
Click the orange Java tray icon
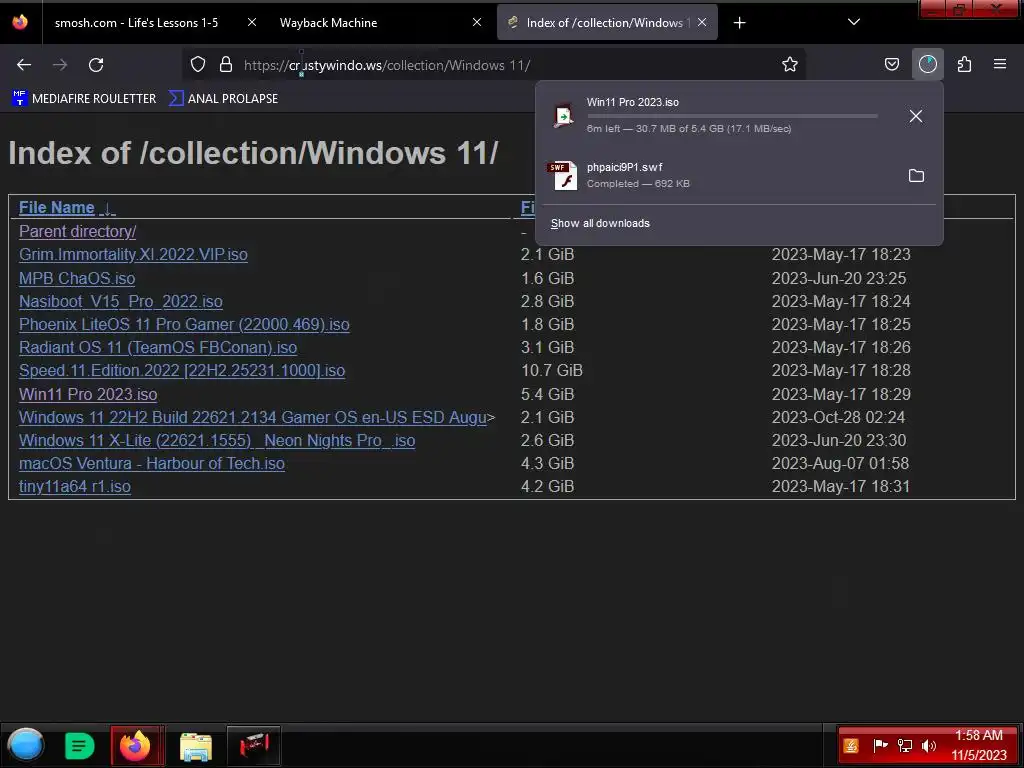(x=850, y=745)
